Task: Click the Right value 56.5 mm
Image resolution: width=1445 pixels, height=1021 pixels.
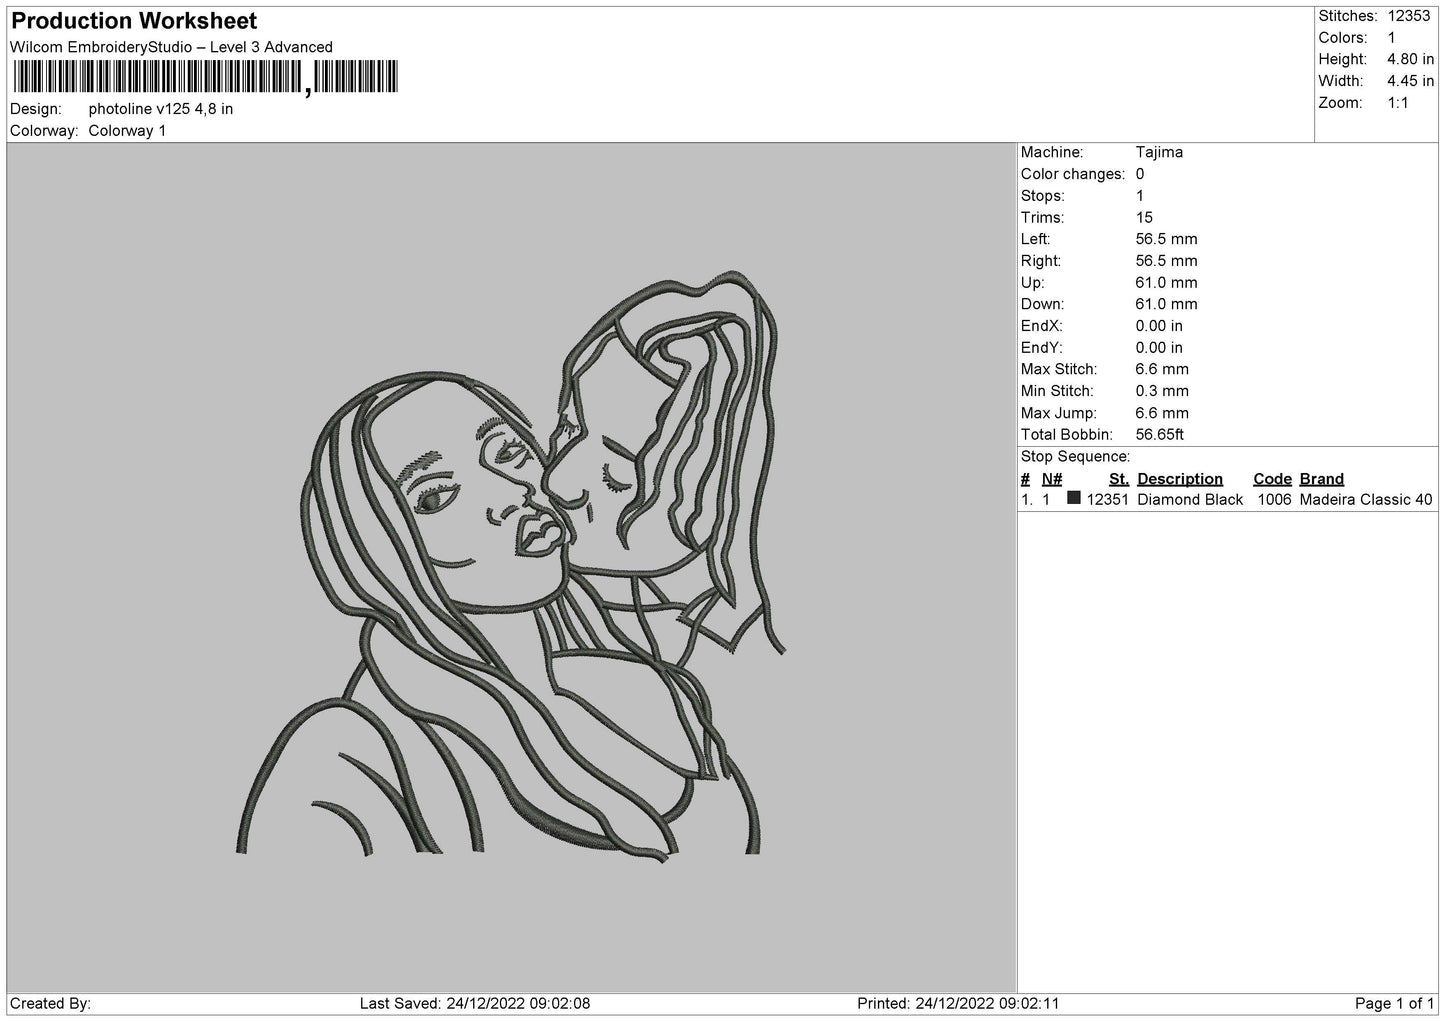Action: [x=1166, y=261]
